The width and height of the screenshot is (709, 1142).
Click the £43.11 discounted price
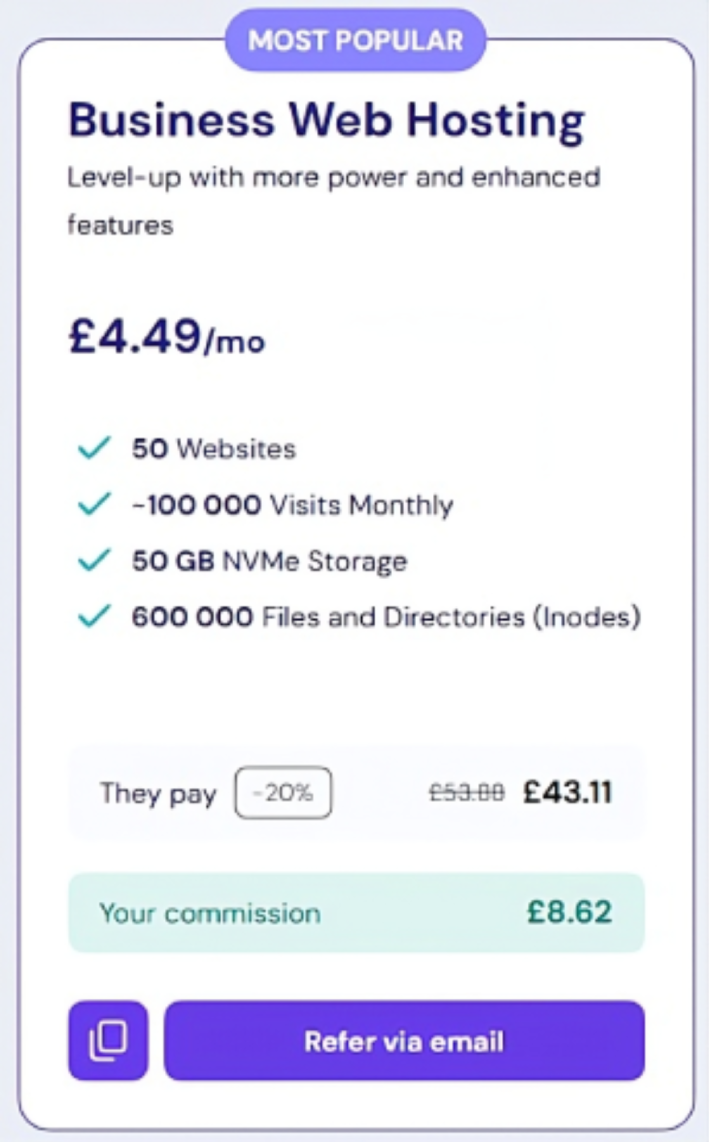pyautogui.click(x=567, y=794)
